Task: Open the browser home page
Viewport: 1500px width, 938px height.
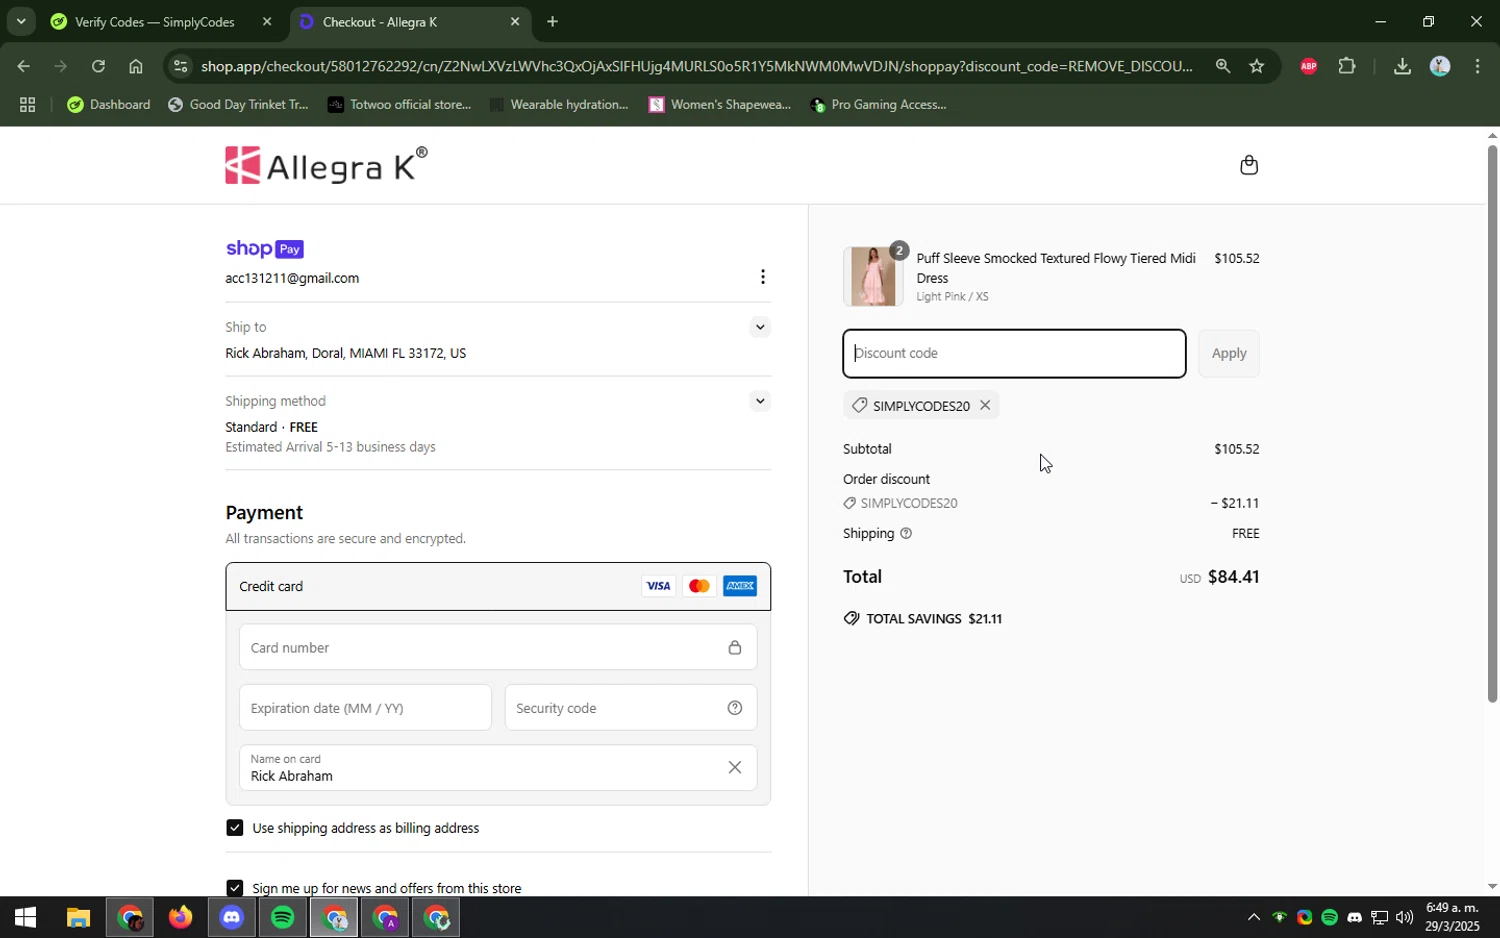Action: 136,67
